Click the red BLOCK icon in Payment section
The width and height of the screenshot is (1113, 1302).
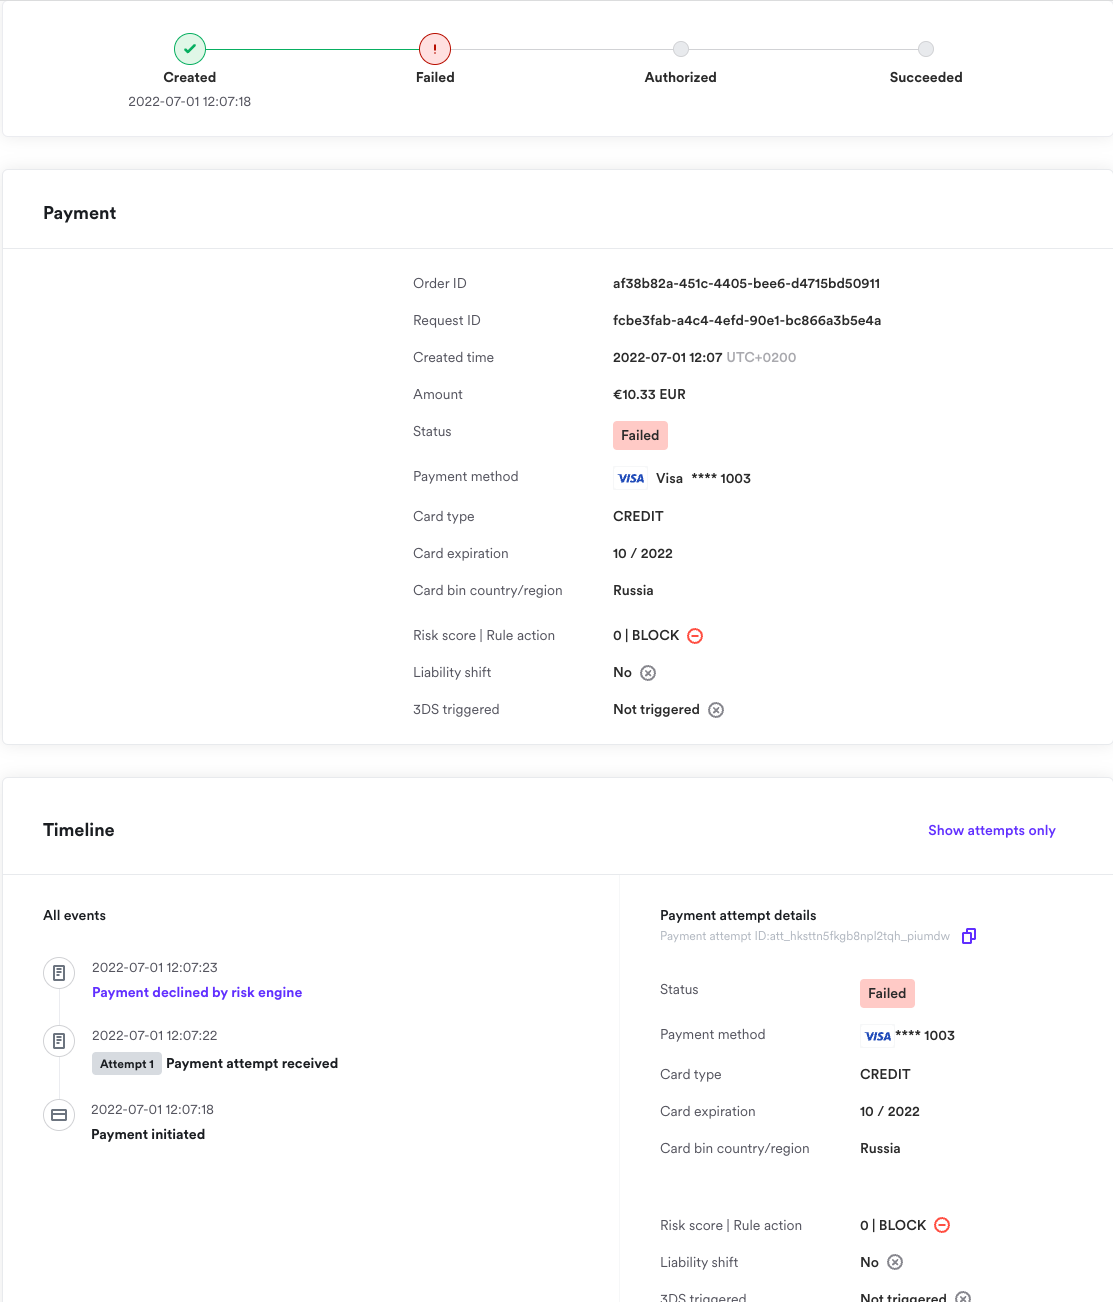(695, 636)
